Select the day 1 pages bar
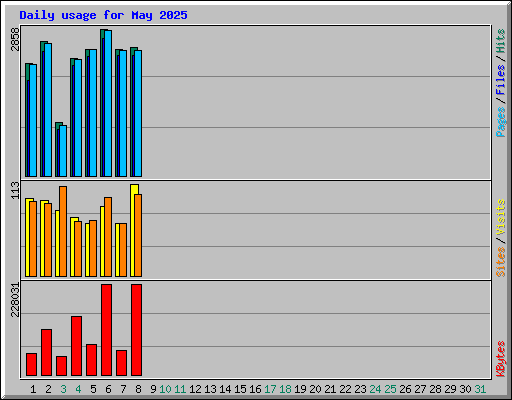 tap(33, 120)
